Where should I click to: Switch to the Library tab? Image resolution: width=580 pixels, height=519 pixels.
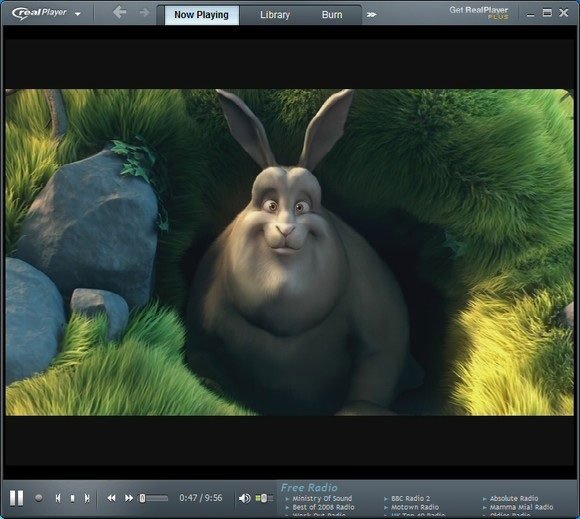click(275, 15)
